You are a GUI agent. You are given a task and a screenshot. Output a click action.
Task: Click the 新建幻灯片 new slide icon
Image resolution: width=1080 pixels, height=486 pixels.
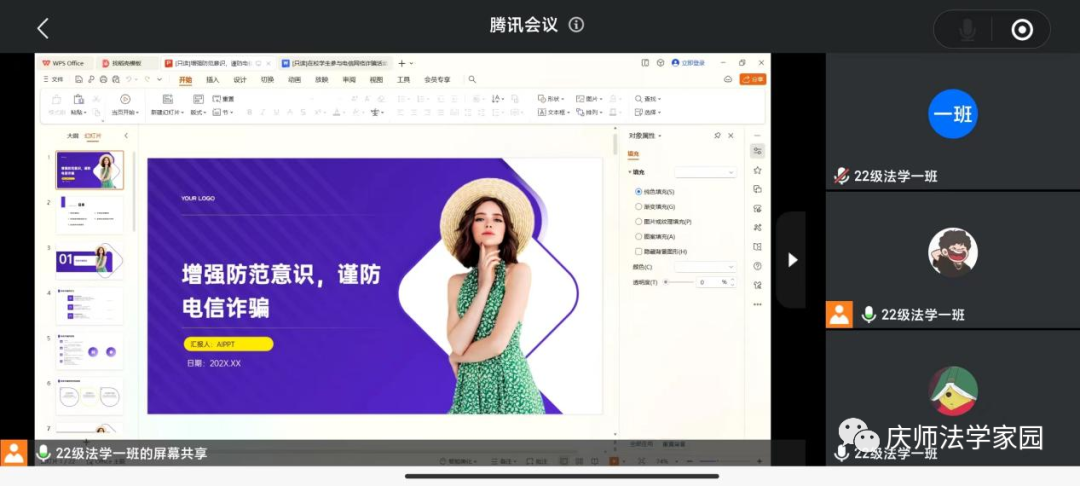click(166, 100)
